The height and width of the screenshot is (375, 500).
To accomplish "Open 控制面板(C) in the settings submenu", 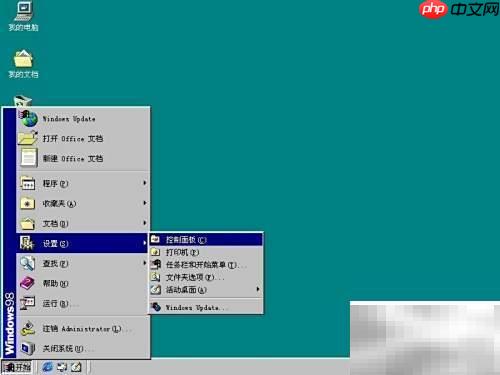I will coord(206,239).
